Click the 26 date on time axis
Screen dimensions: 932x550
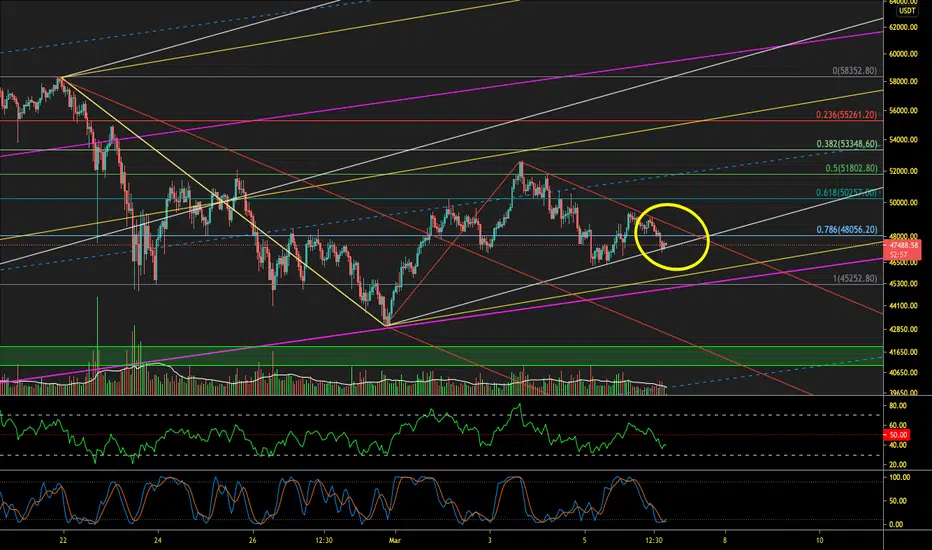tap(253, 540)
